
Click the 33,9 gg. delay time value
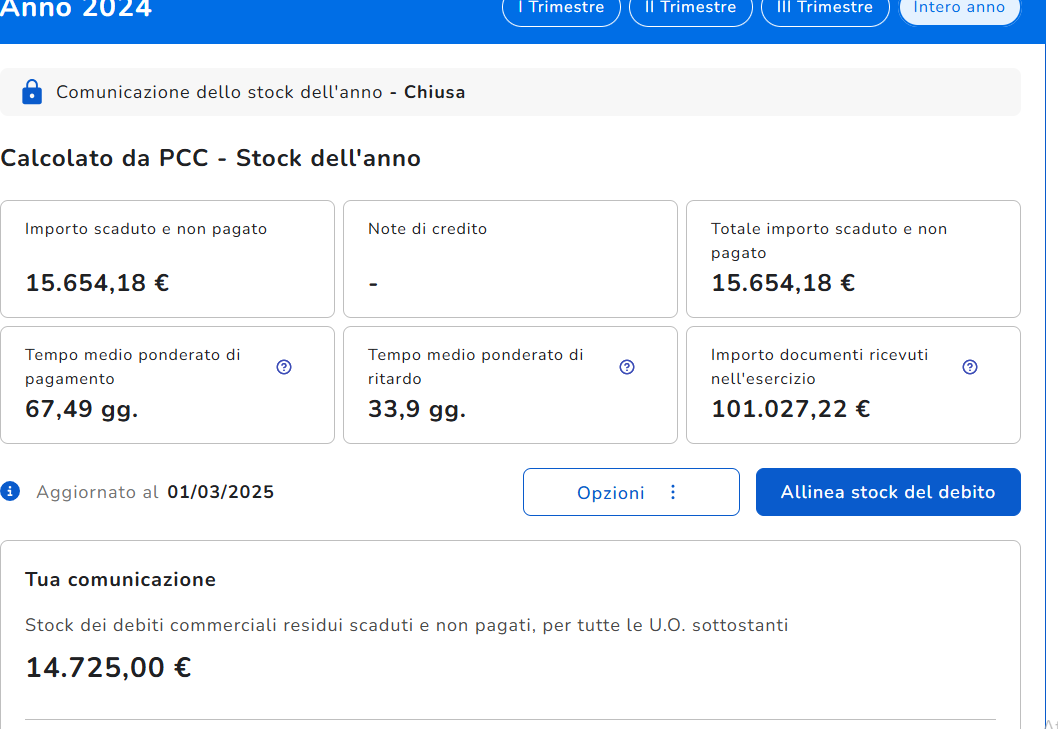(x=417, y=409)
